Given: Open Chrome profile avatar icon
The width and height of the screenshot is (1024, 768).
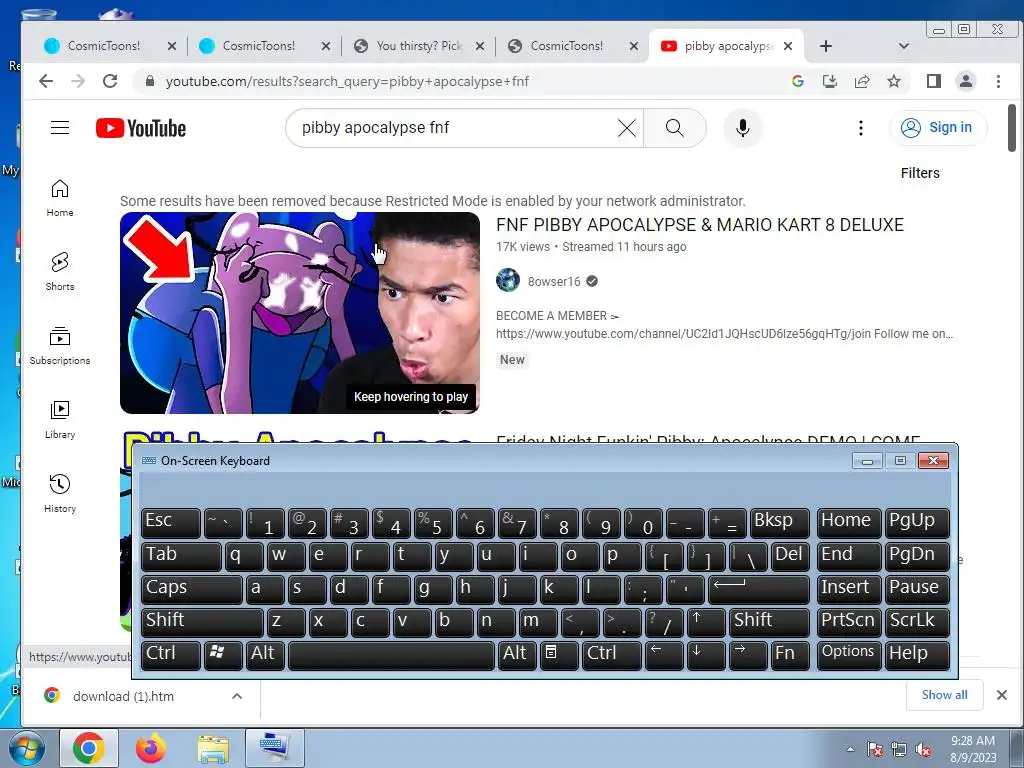Looking at the screenshot, I should [x=965, y=81].
